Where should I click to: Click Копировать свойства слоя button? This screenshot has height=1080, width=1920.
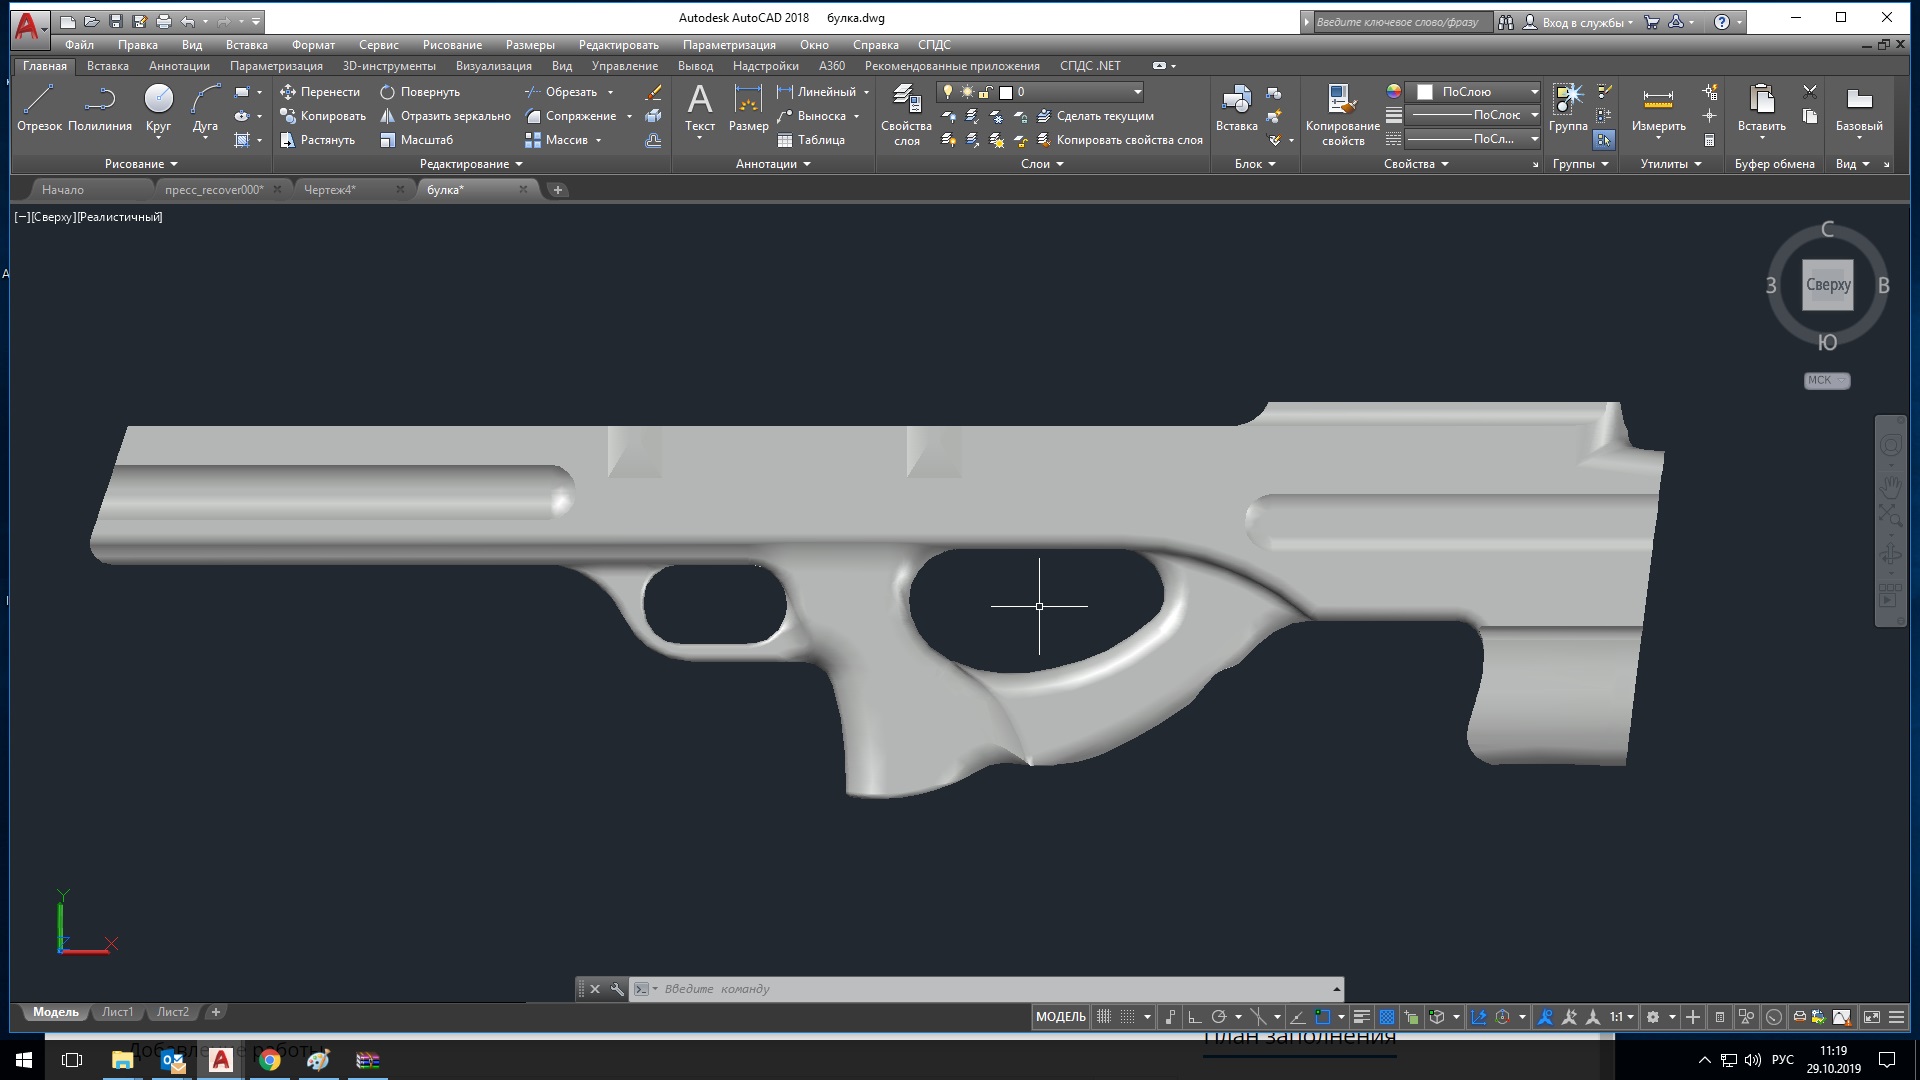[x=1120, y=140]
